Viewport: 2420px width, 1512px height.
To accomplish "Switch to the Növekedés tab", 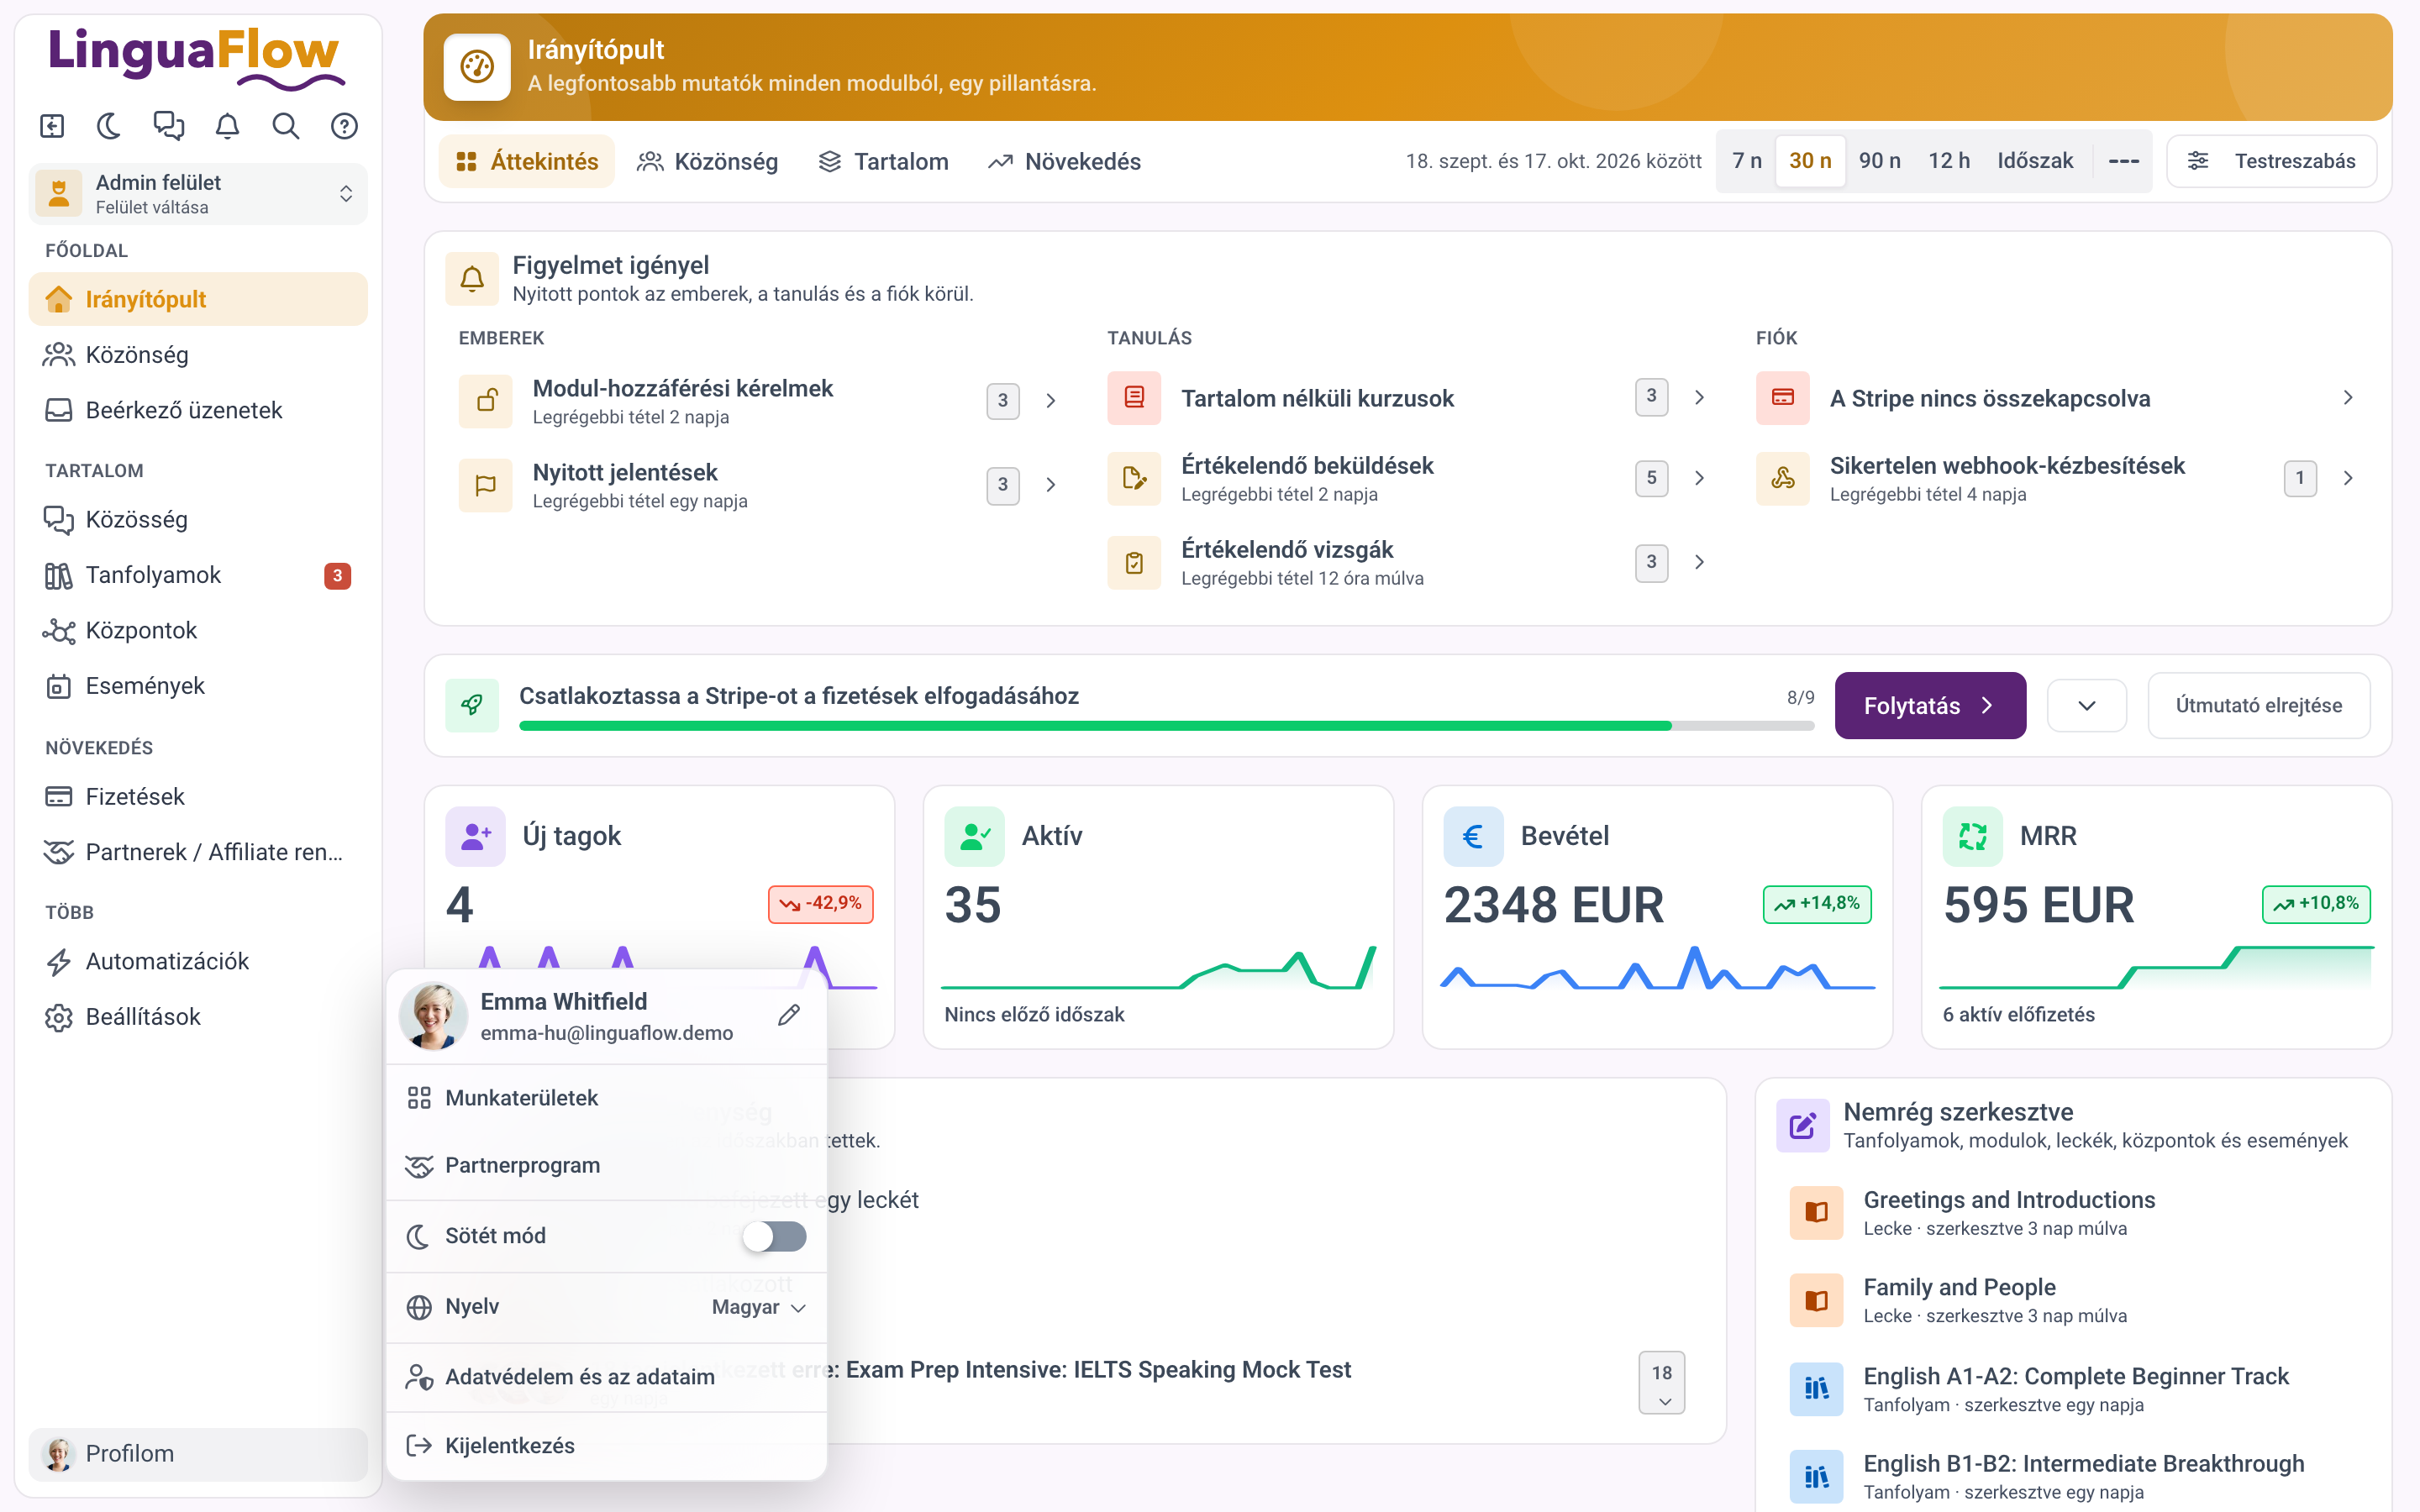I will coord(1064,161).
